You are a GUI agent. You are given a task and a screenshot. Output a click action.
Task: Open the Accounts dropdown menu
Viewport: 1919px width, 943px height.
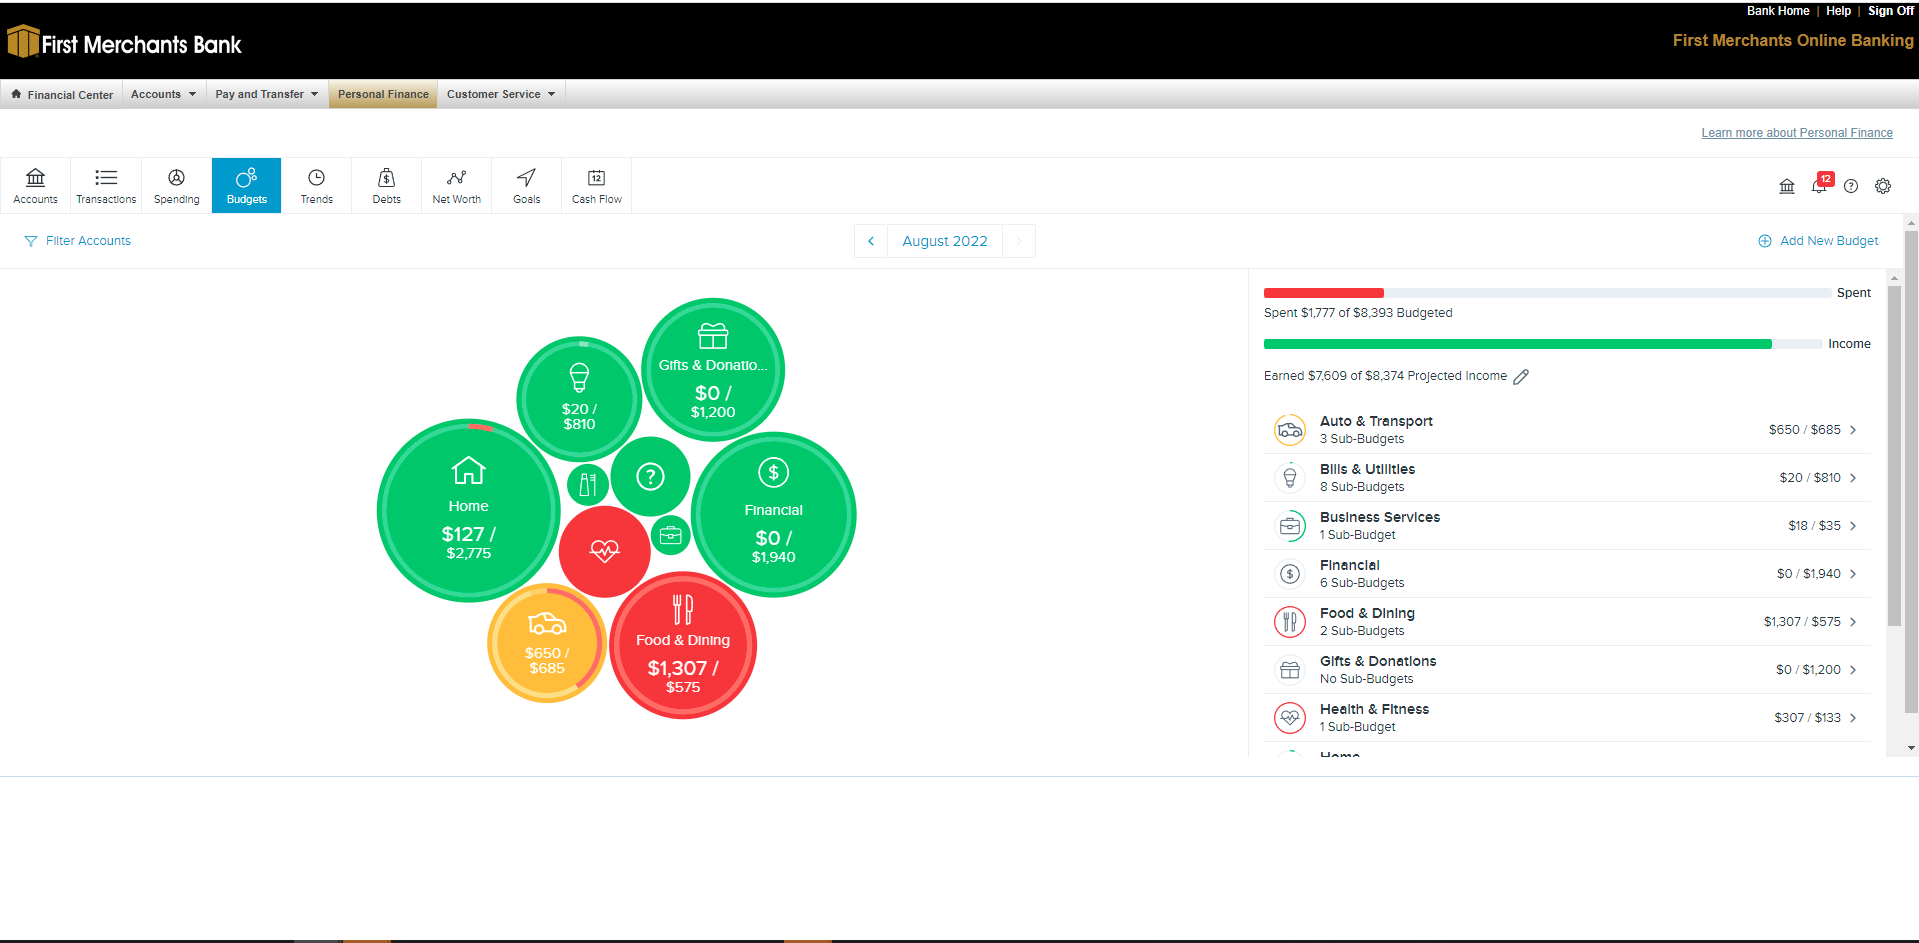pyautogui.click(x=163, y=94)
